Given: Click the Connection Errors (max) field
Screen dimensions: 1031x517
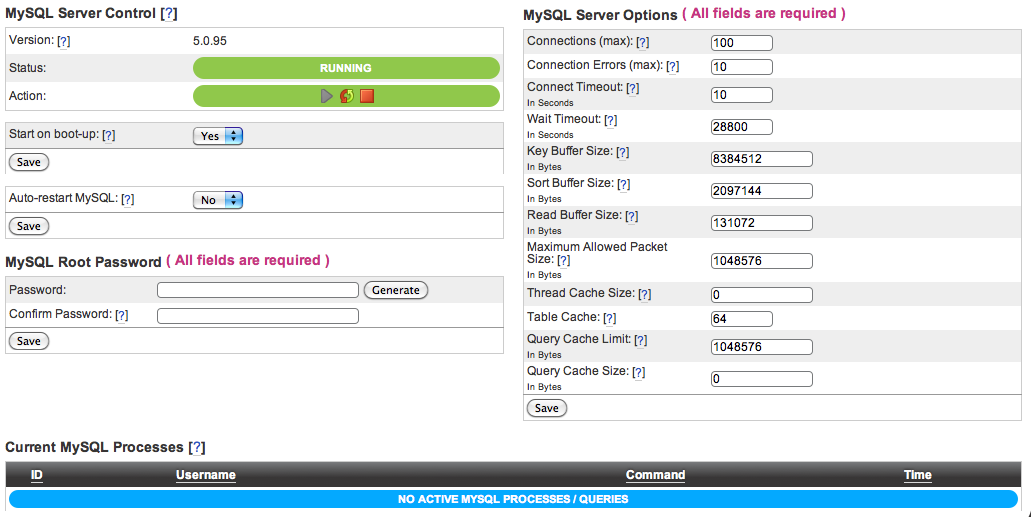Looking at the screenshot, I should click(x=742, y=67).
